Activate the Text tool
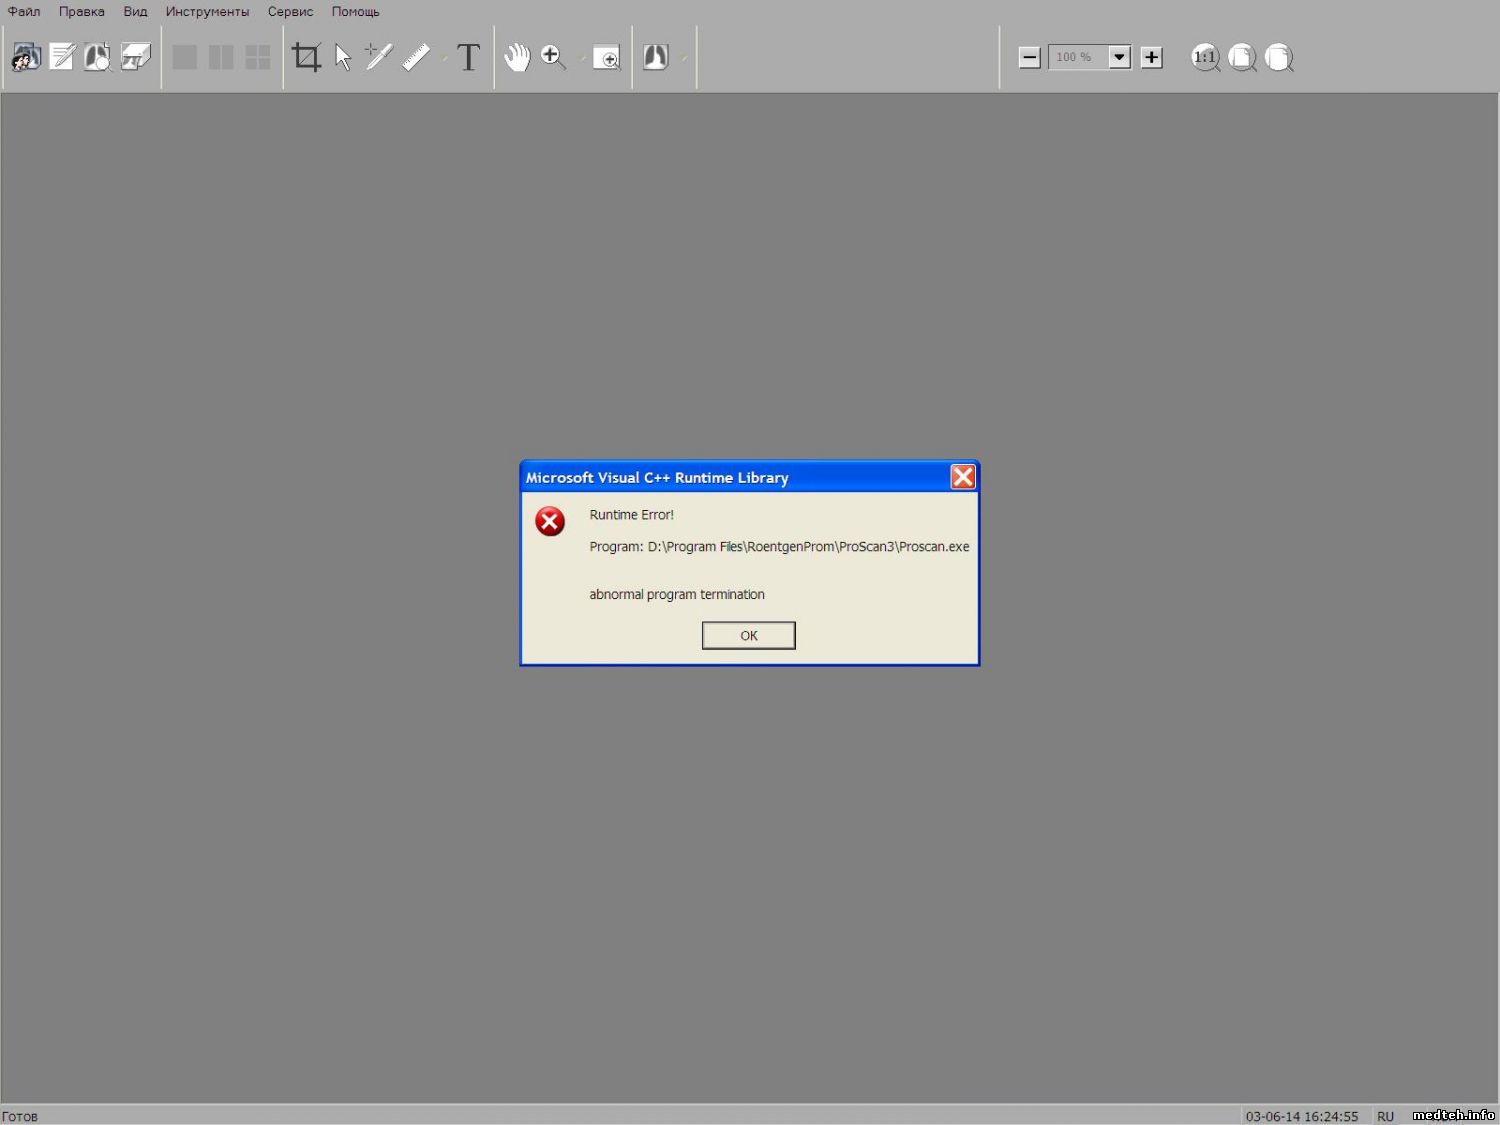1500x1125 pixels. (x=468, y=57)
